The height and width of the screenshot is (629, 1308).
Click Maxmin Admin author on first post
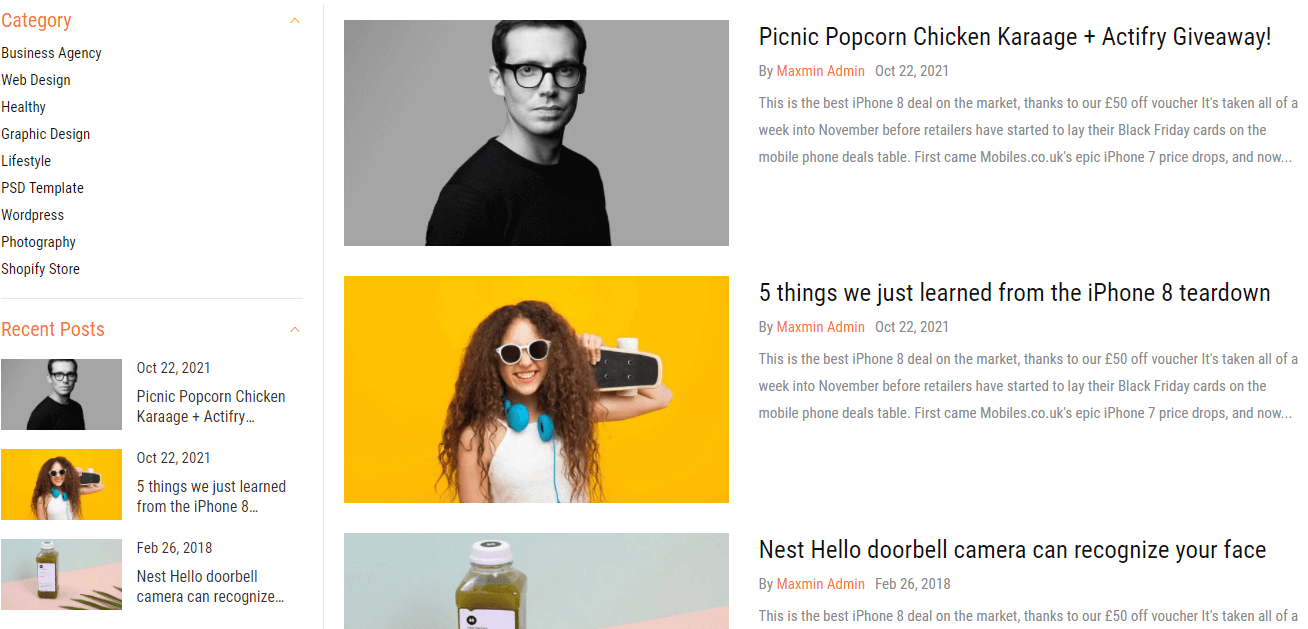point(820,71)
